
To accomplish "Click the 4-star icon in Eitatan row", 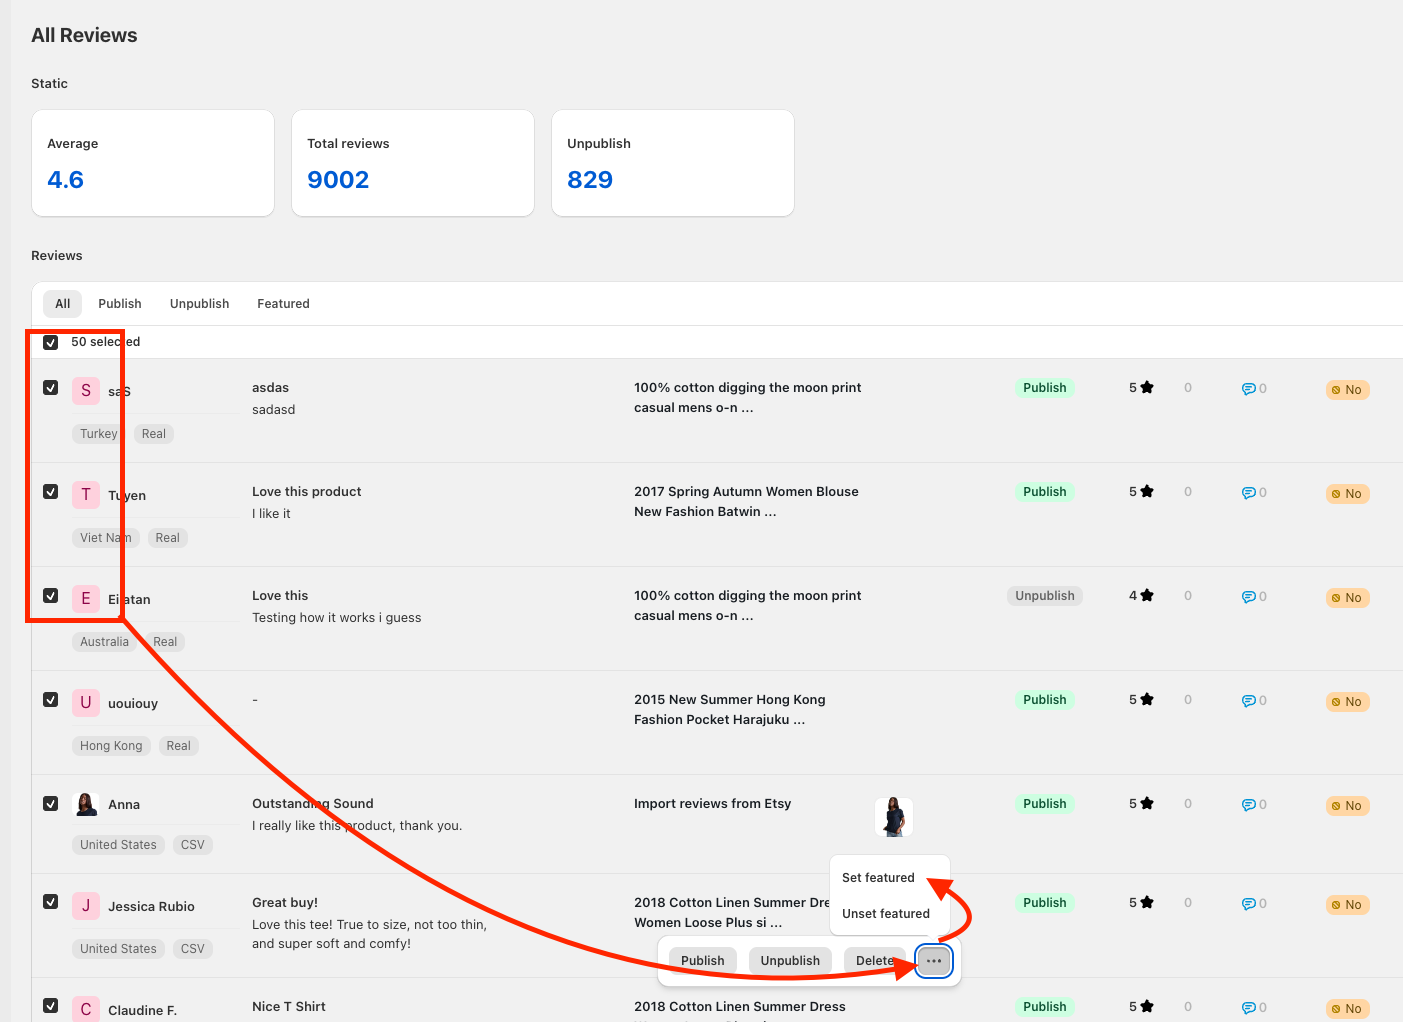I will click(1147, 595).
